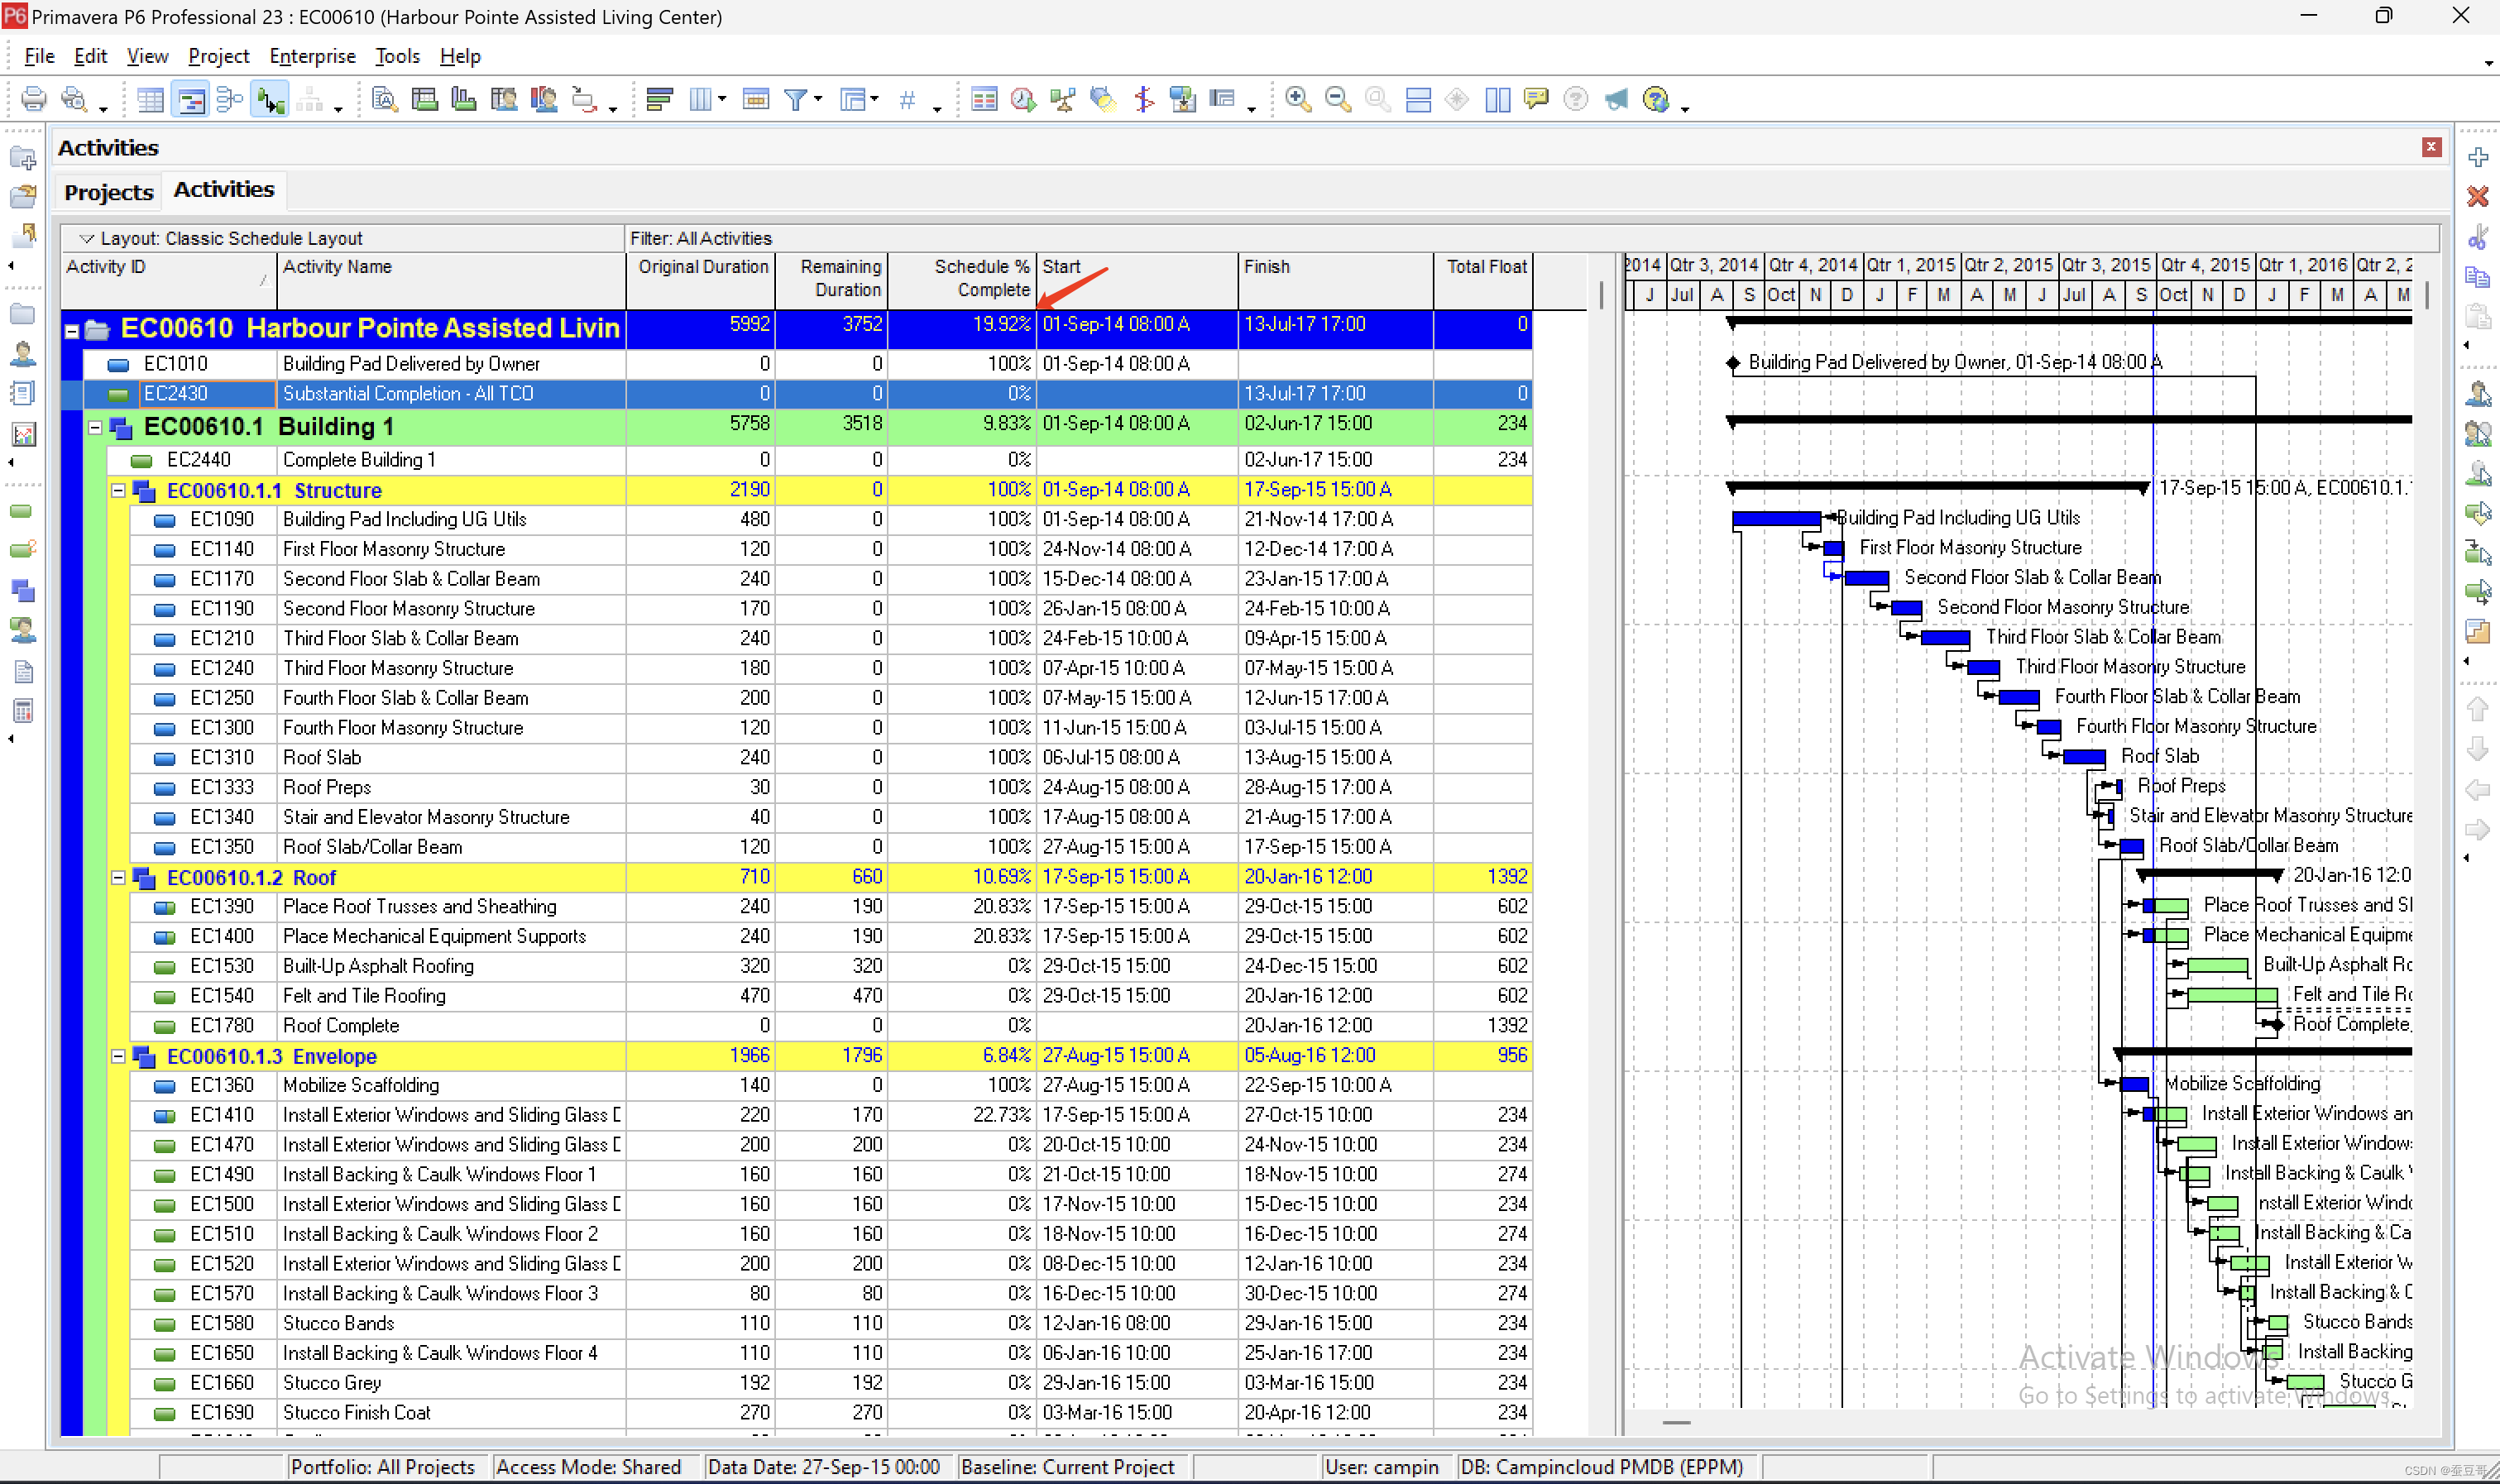The width and height of the screenshot is (2500, 1484).
Task: Click the green plus Add icon on right
Action: [2477, 158]
